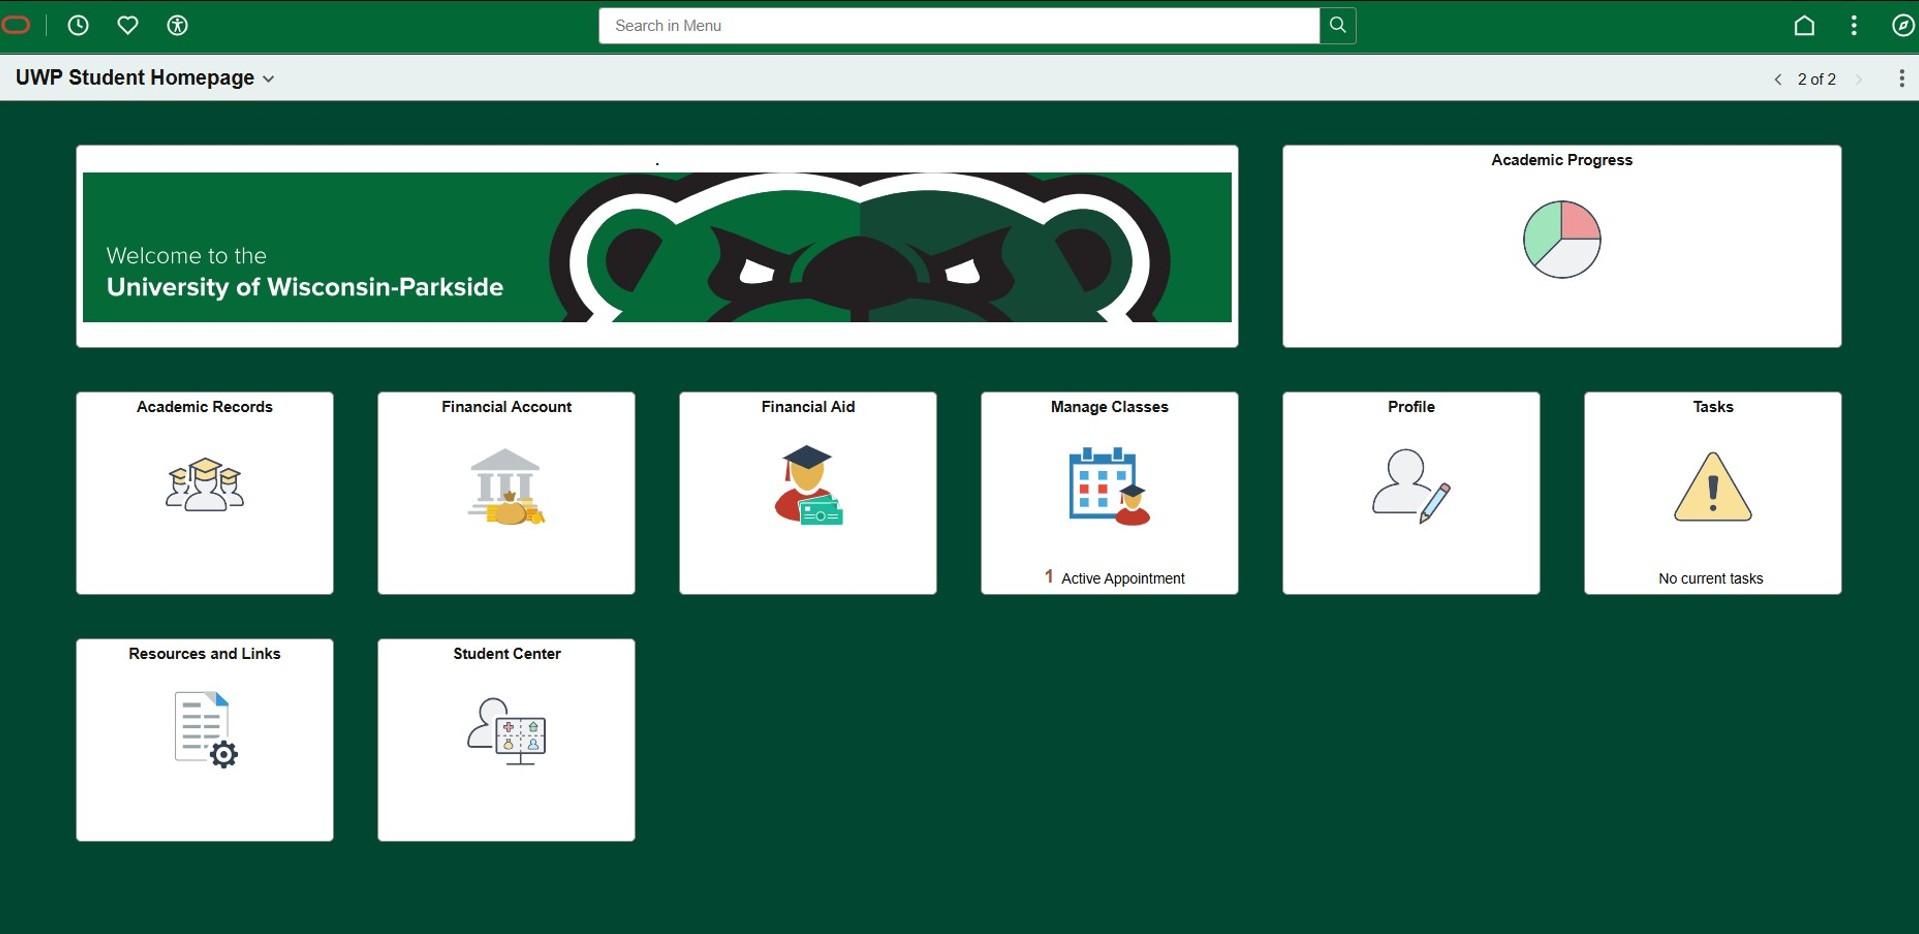Open the Student Center tile title

[x=507, y=654]
